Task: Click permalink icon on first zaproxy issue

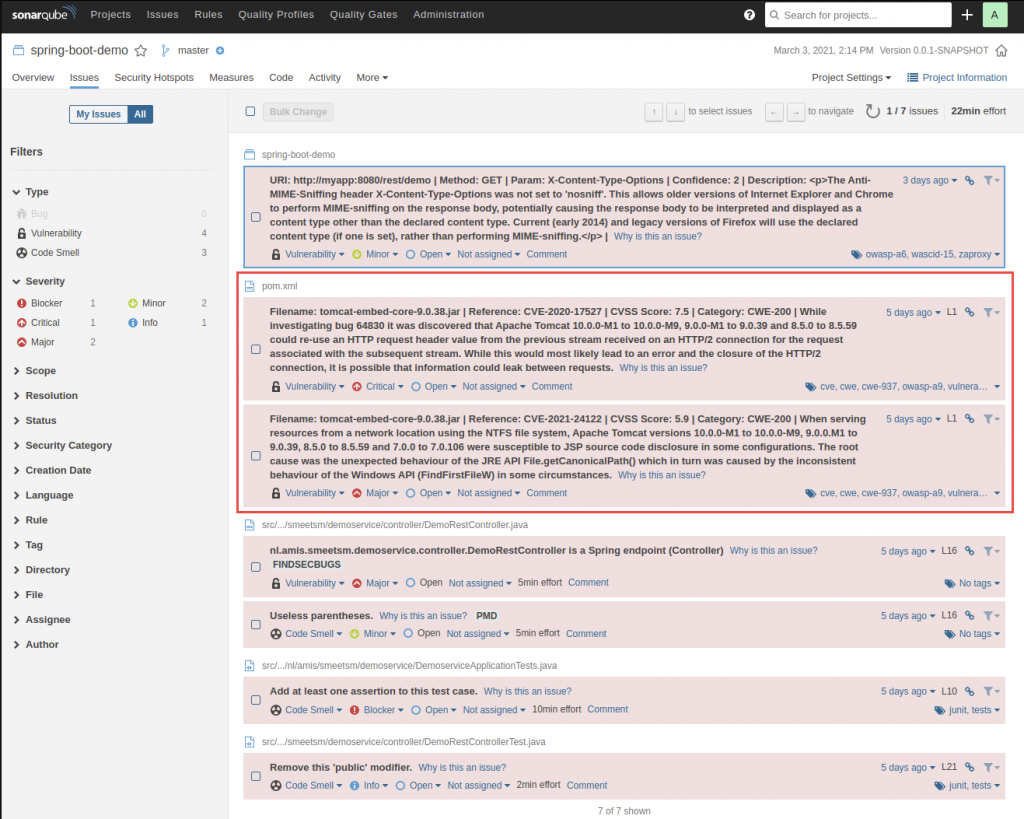Action: point(969,180)
